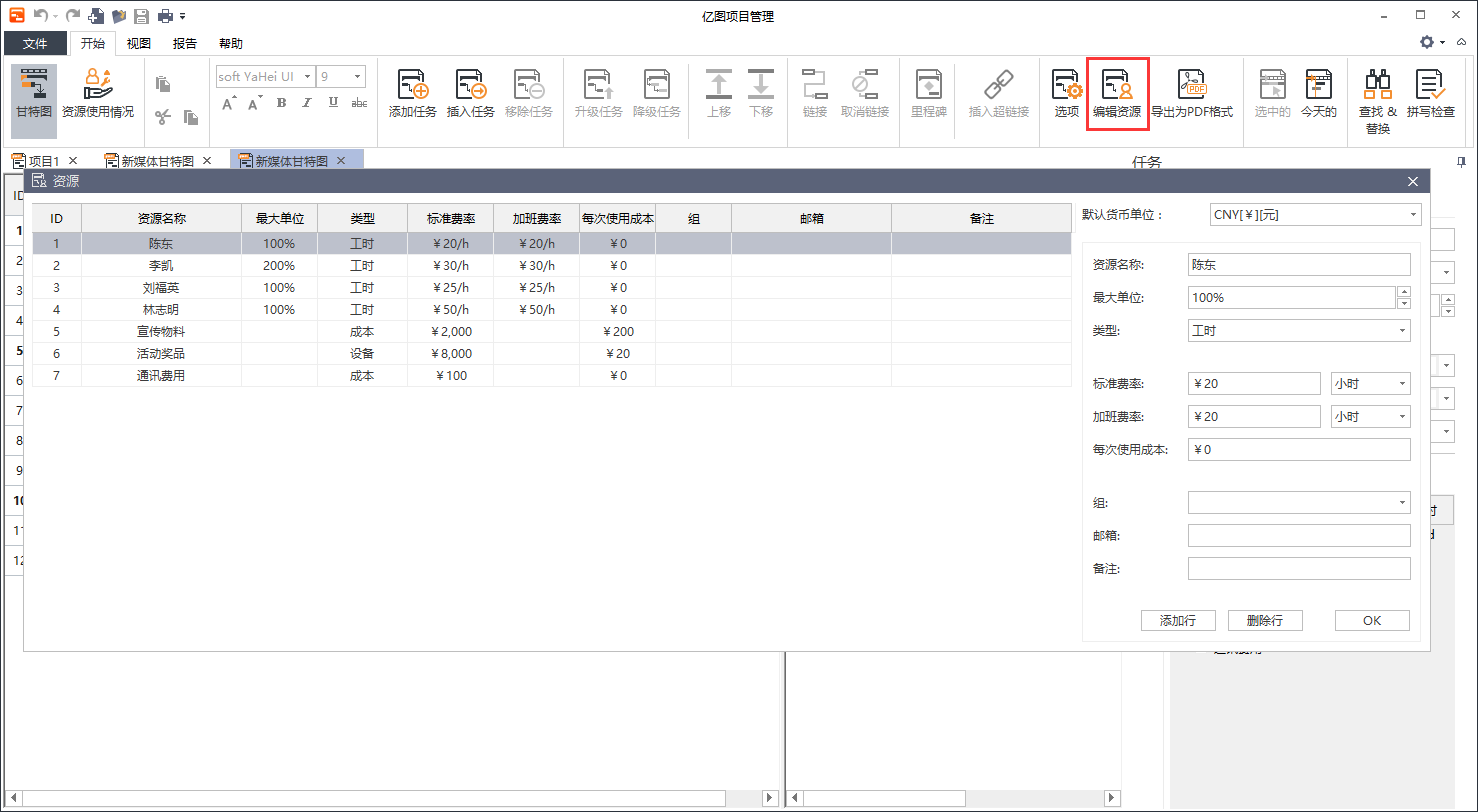
Task: Open the Group (组) dropdown
Action: 1299,502
